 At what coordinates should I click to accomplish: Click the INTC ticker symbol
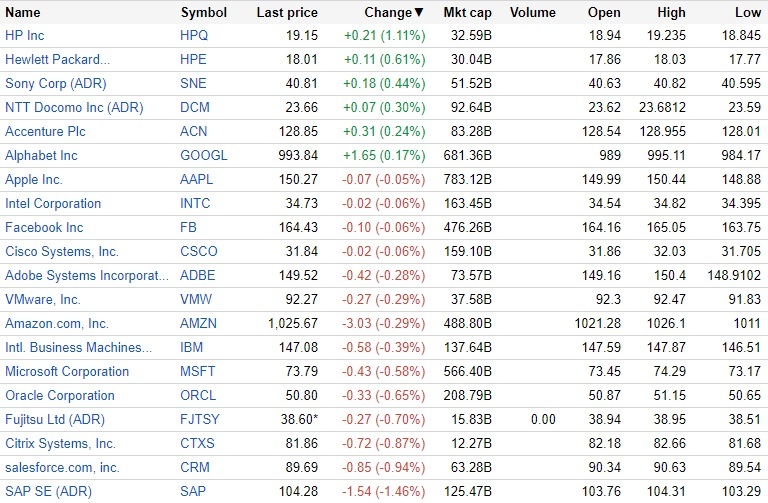(x=196, y=204)
